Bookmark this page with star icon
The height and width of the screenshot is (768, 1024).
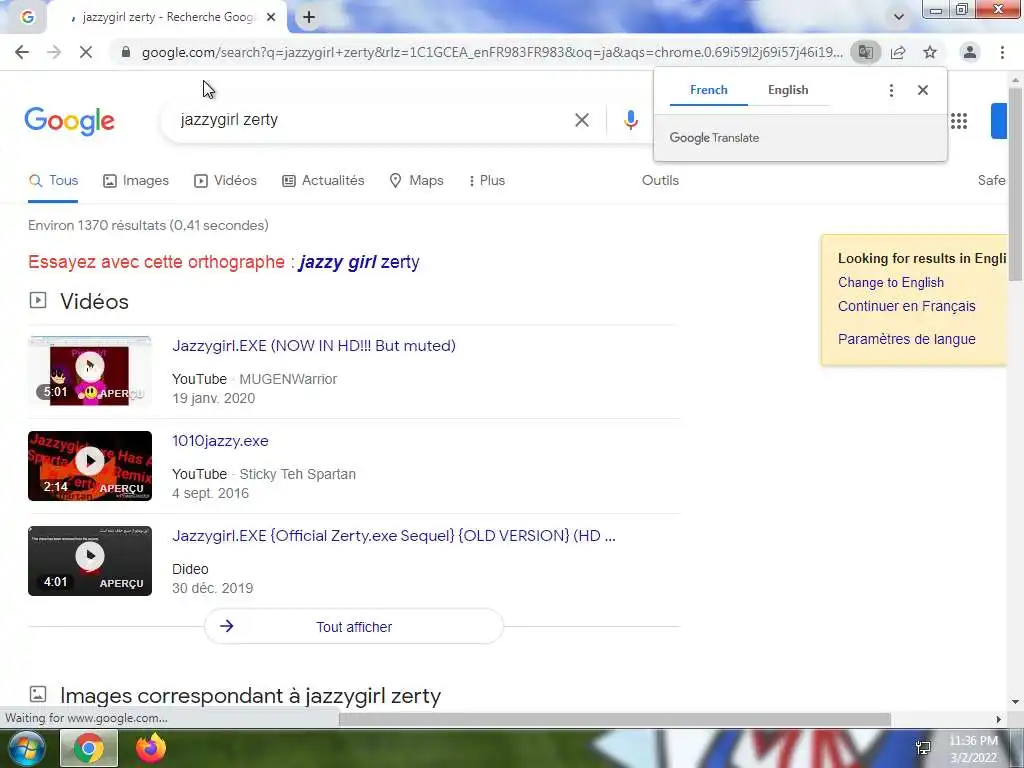[x=930, y=52]
